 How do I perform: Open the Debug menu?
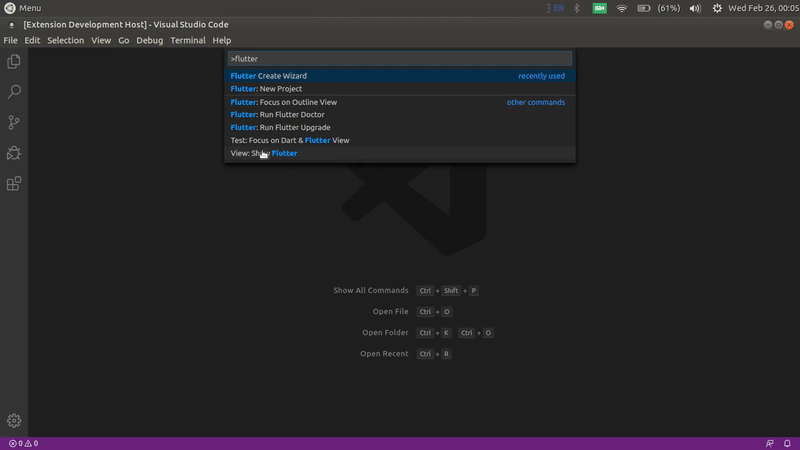(x=149, y=40)
